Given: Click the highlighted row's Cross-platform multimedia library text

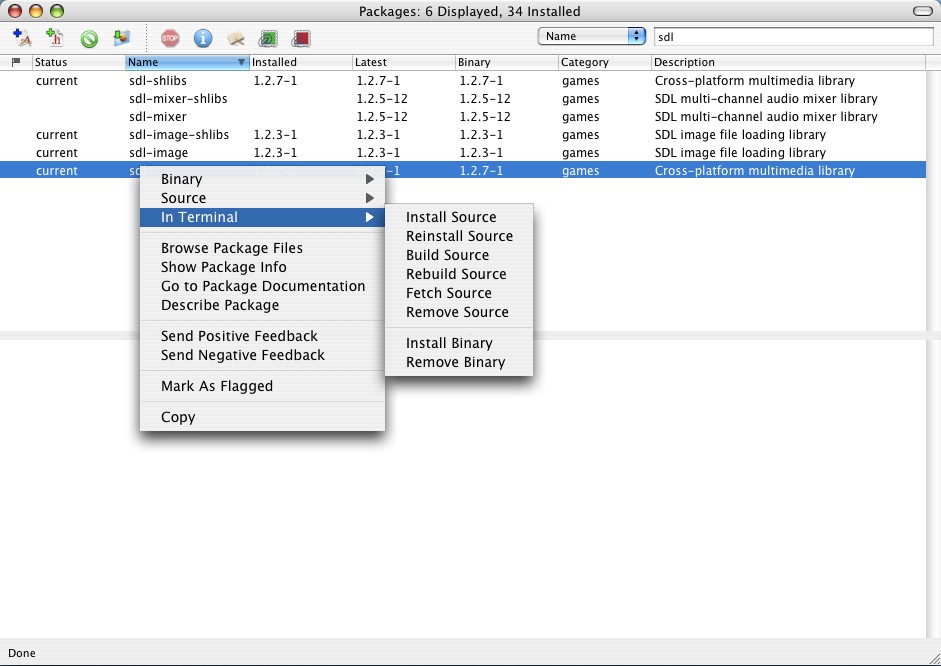Looking at the screenshot, I should coord(754,170).
